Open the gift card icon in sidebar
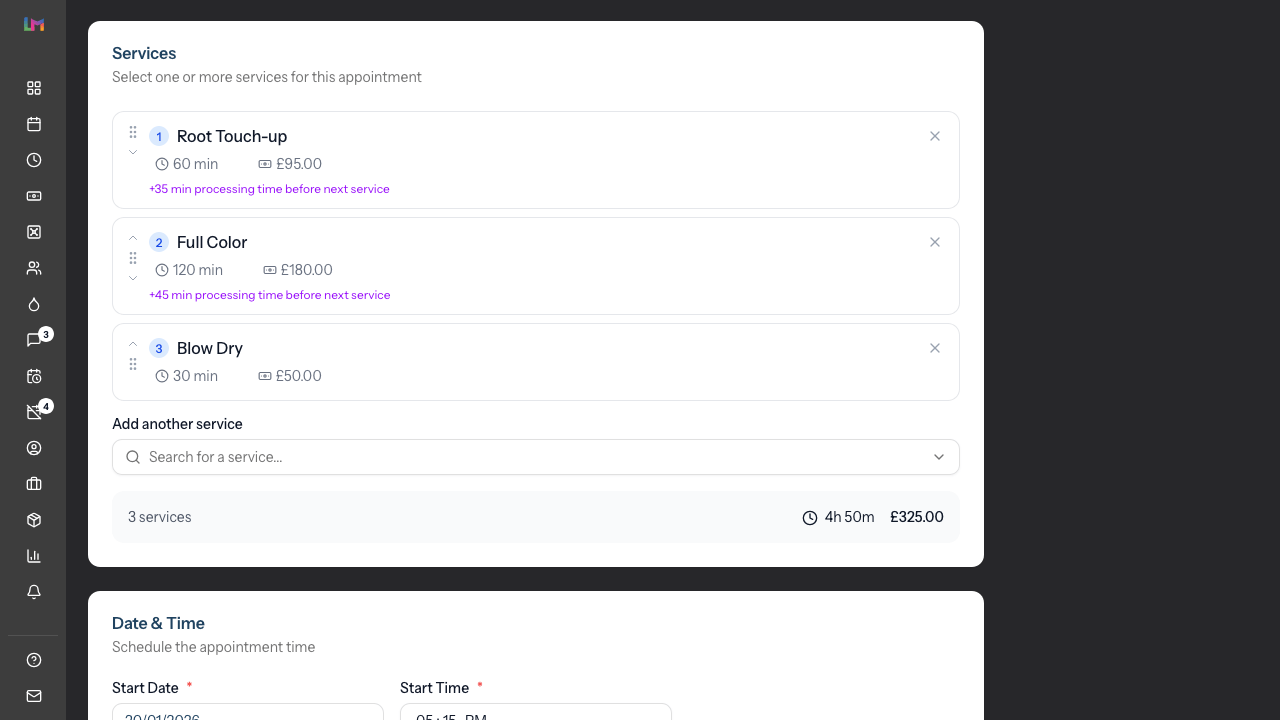Screen dimensions: 1280x720 [x=33, y=196]
